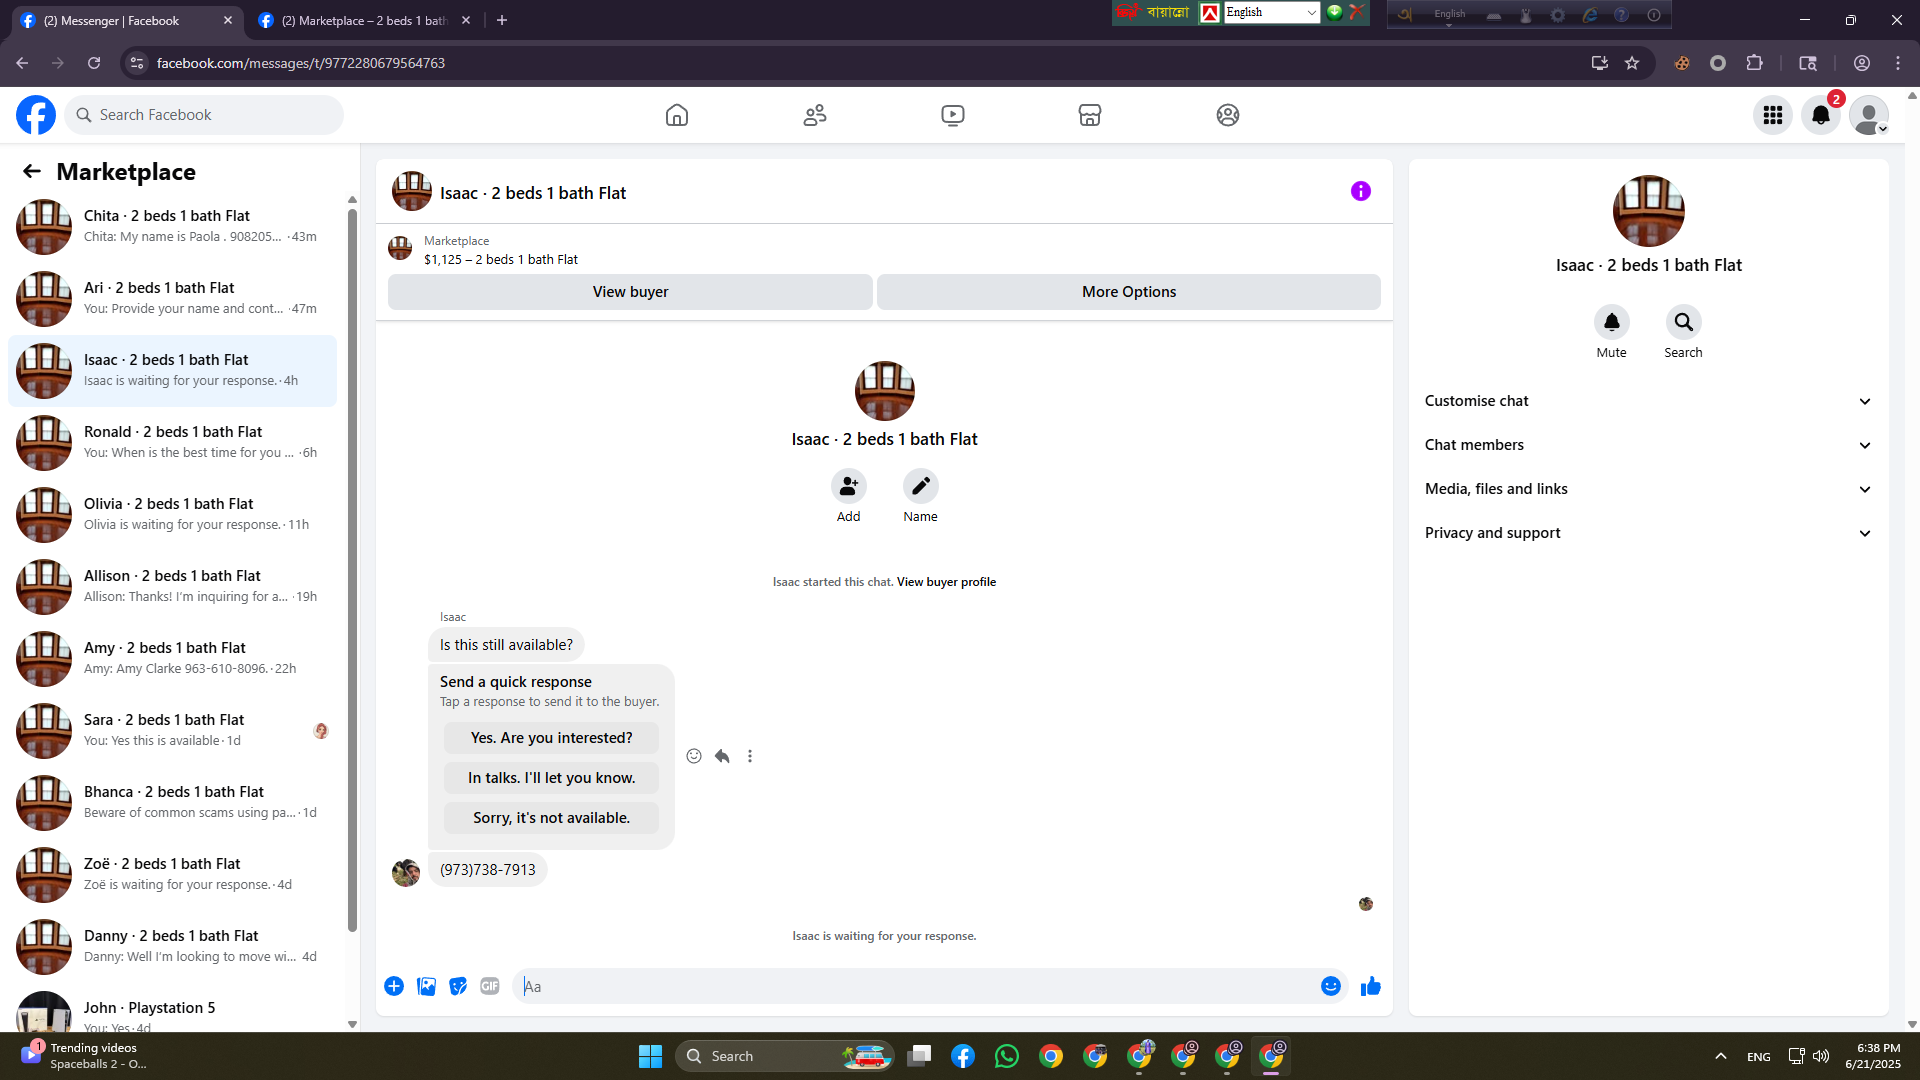Image resolution: width=1920 pixels, height=1080 pixels.
Task: Open the sticker chooser icon
Action: pos(458,986)
